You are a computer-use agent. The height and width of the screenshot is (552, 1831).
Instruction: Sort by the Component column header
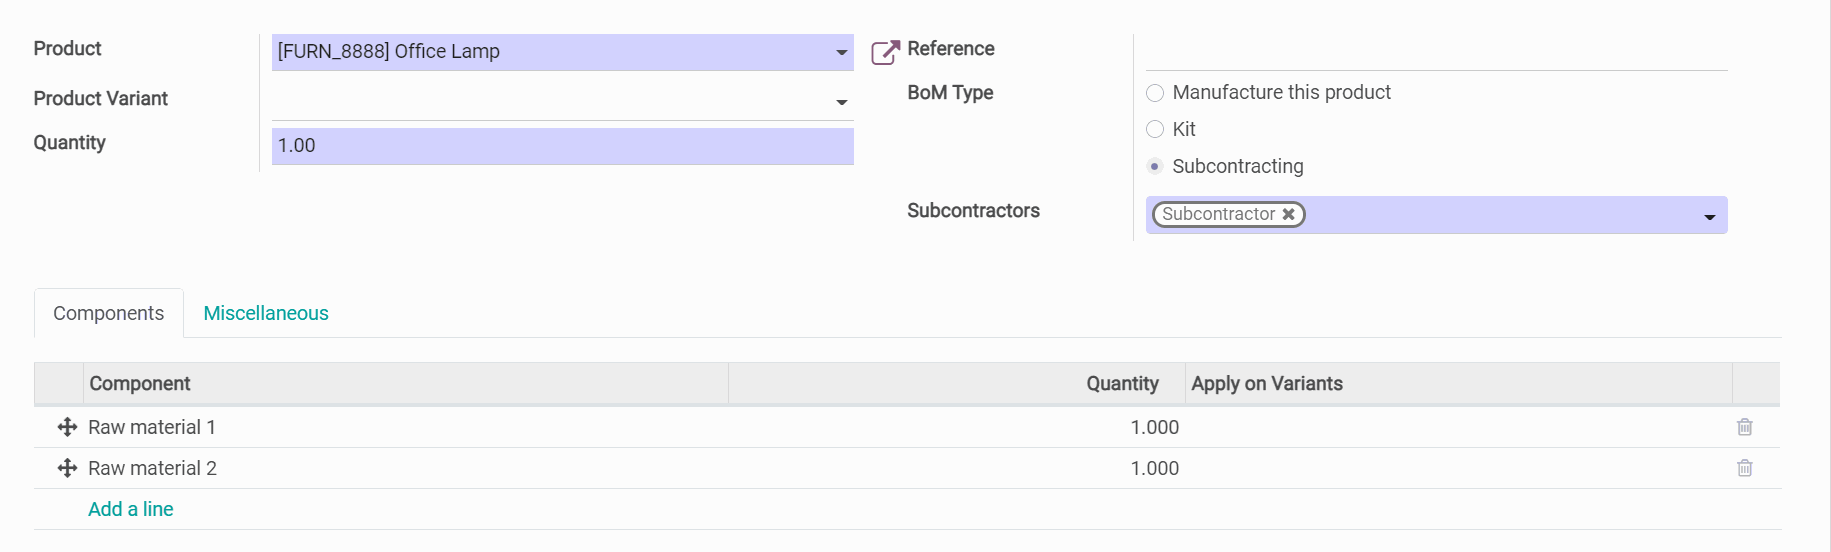pos(140,384)
